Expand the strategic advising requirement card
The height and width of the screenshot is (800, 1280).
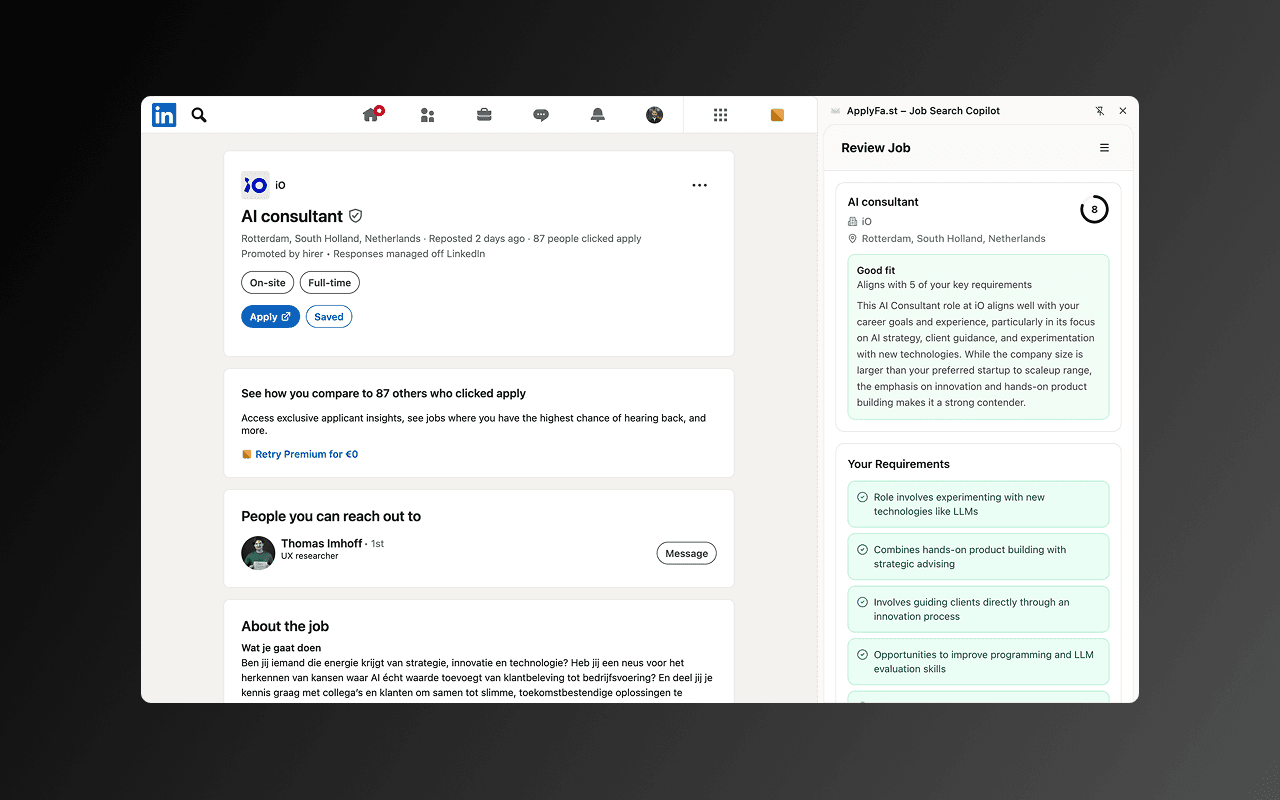[x=978, y=556]
